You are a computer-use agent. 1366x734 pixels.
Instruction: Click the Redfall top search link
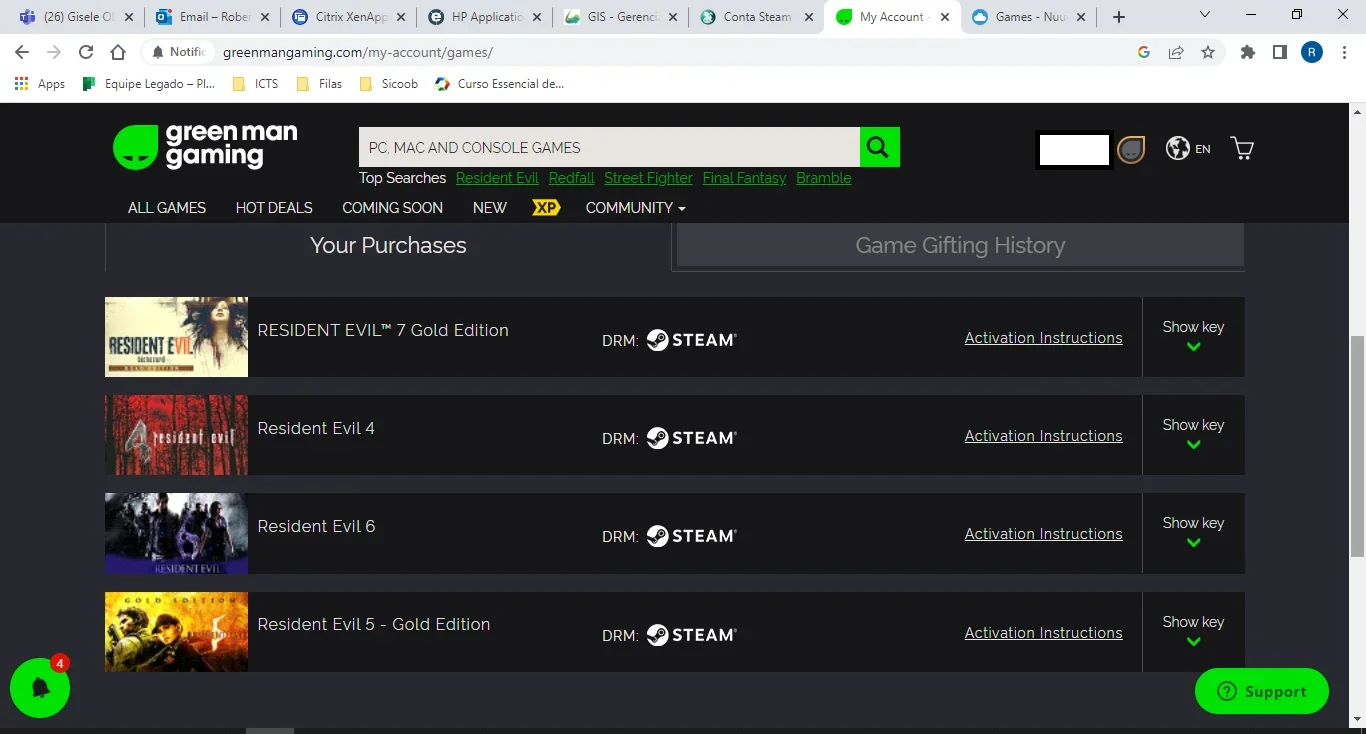pos(571,178)
